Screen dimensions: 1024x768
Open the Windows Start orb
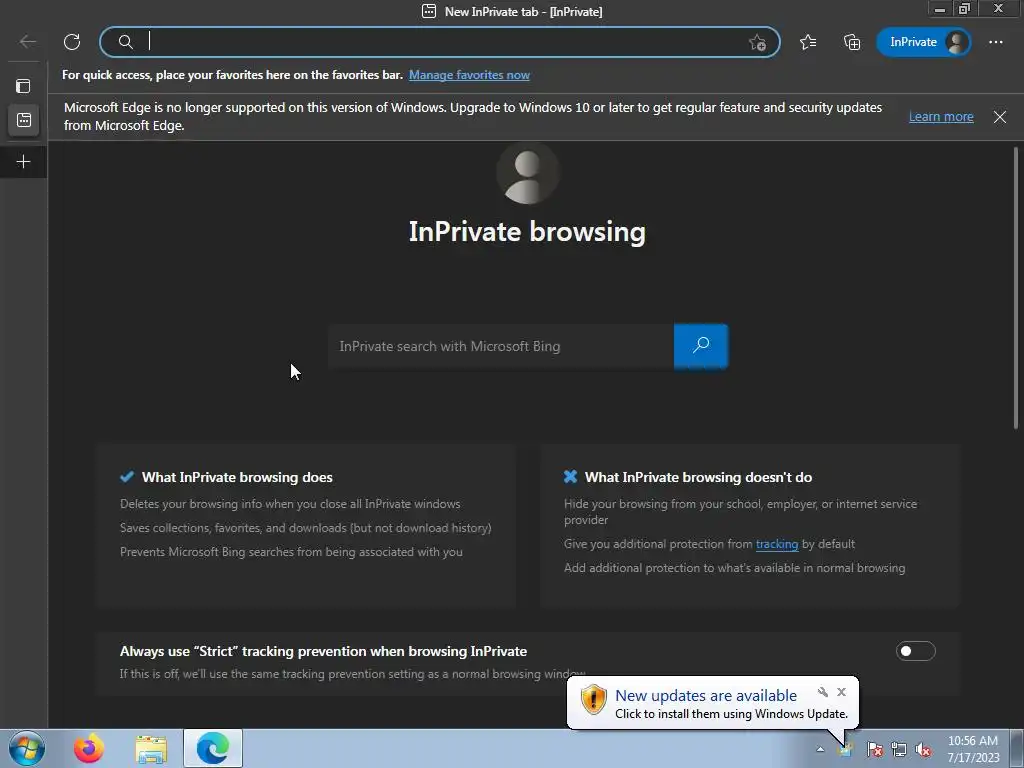[x=27, y=748]
